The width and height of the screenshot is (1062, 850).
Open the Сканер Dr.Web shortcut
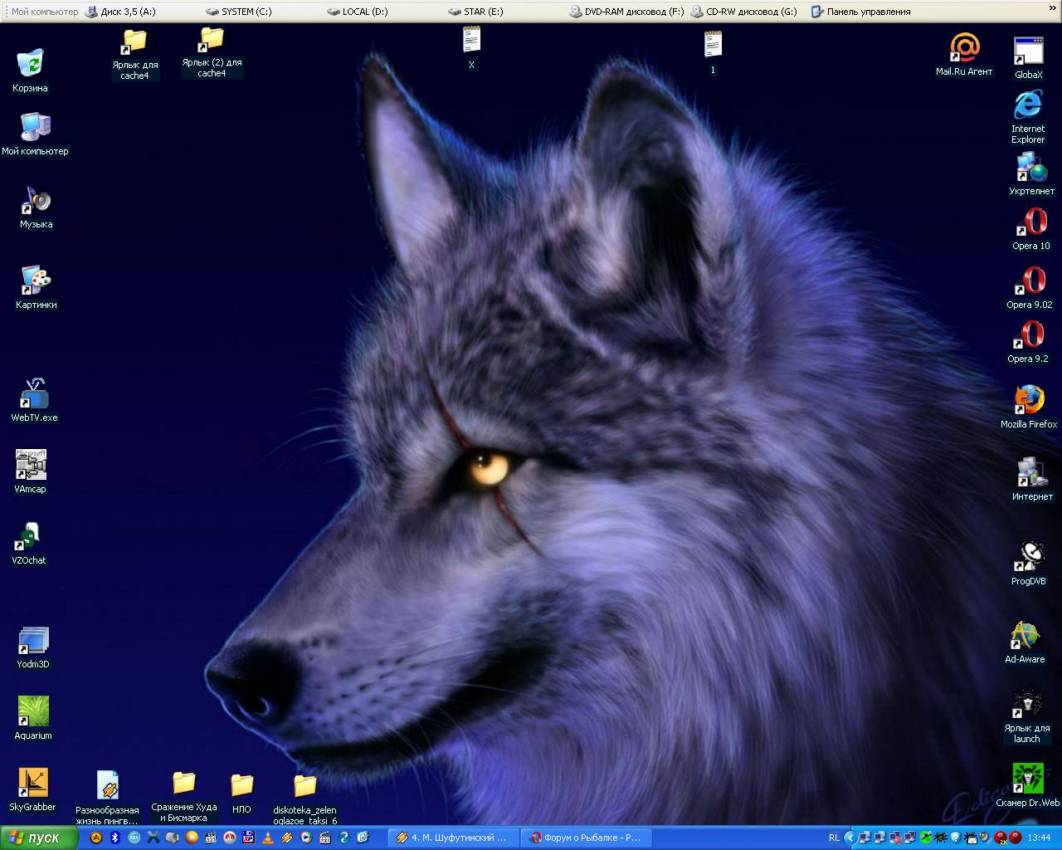coord(1027,779)
